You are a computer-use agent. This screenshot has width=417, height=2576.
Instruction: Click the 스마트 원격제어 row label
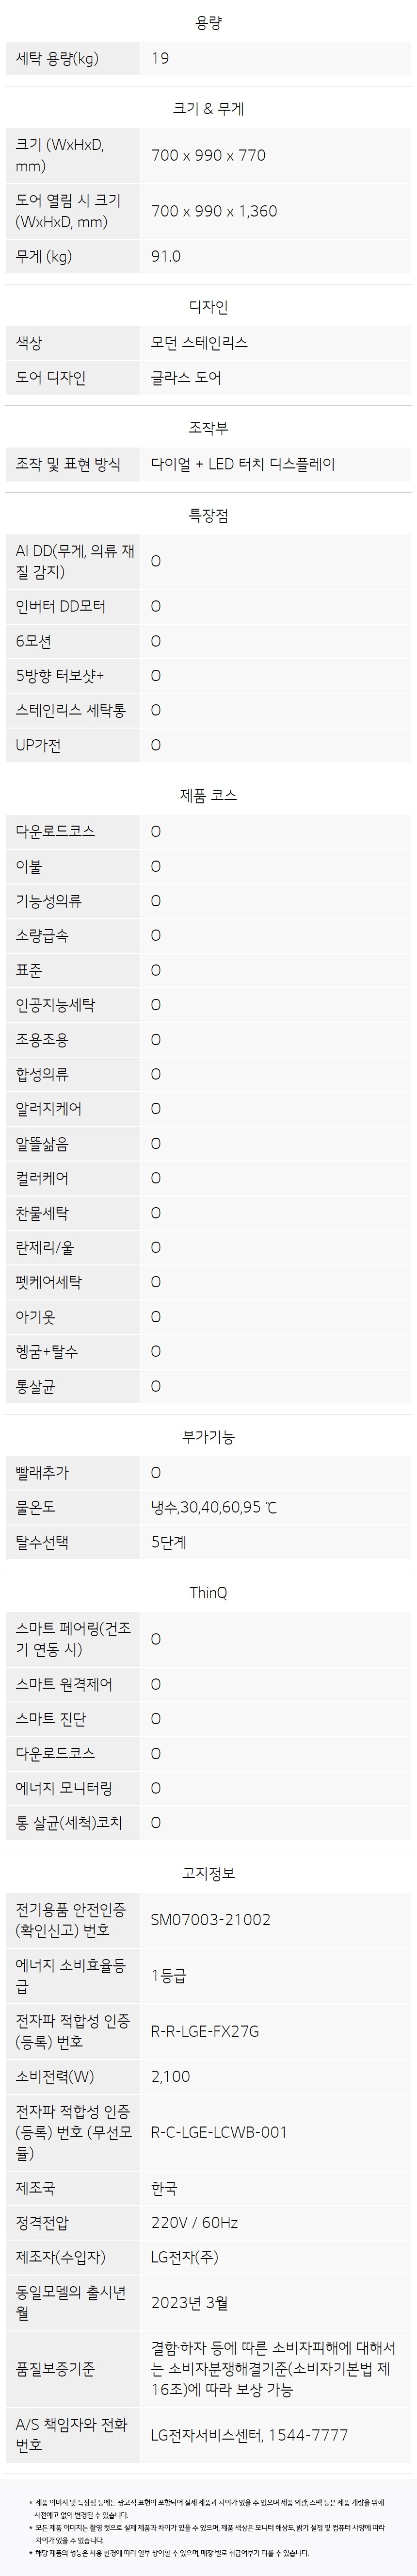click(x=64, y=1685)
